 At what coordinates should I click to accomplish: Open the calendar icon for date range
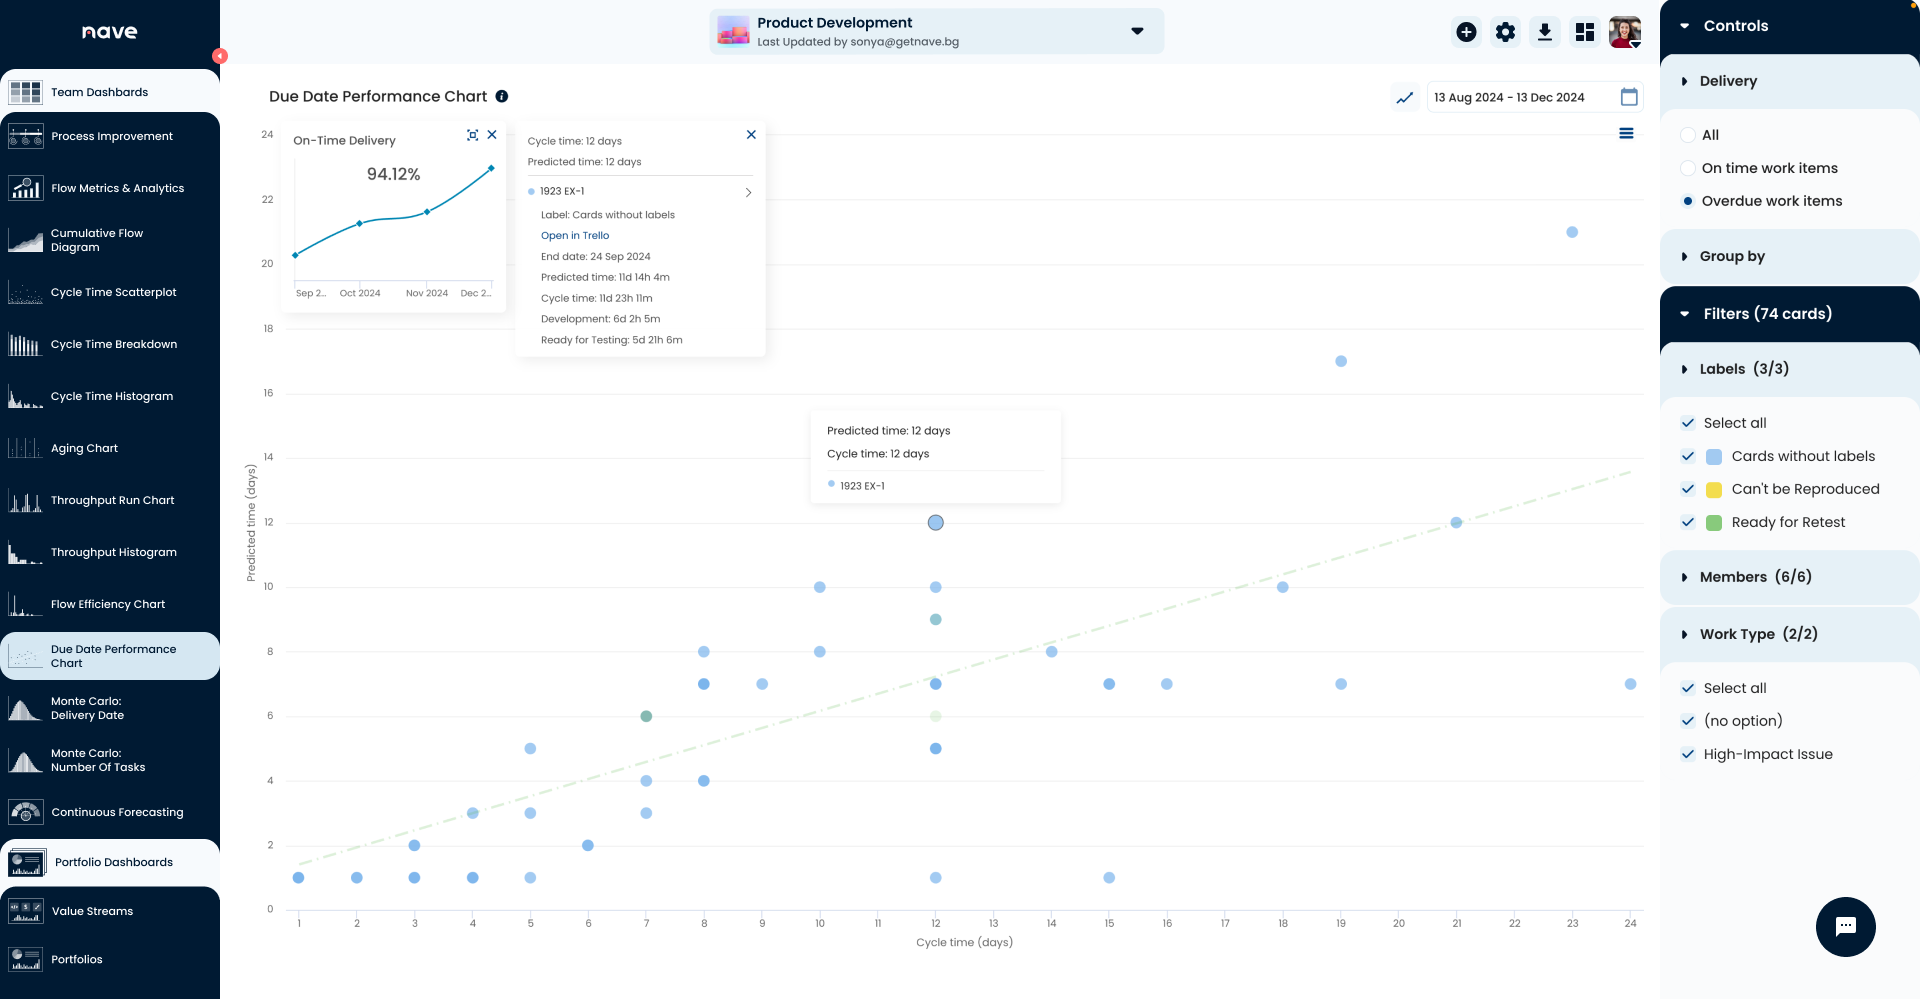click(1629, 97)
